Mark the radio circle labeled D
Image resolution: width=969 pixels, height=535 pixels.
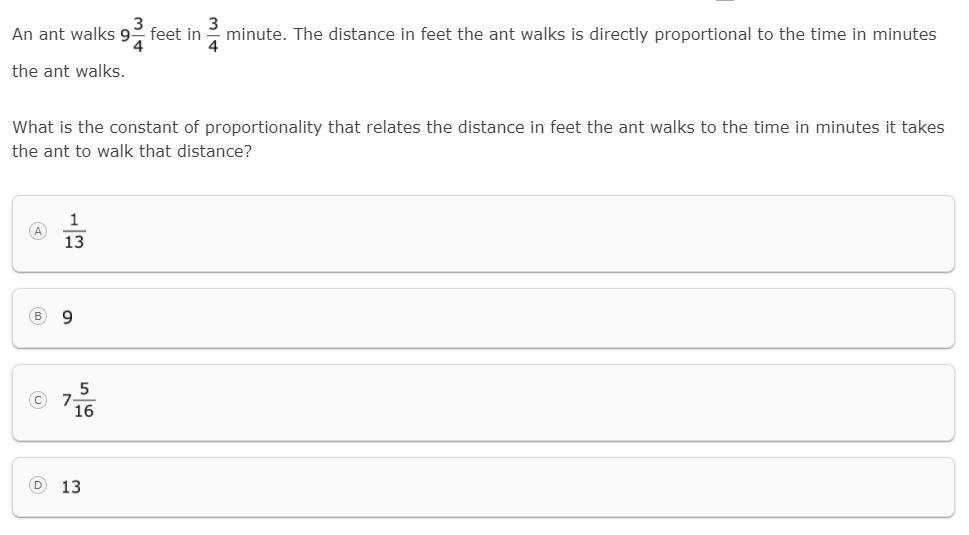pyautogui.click(x=38, y=485)
